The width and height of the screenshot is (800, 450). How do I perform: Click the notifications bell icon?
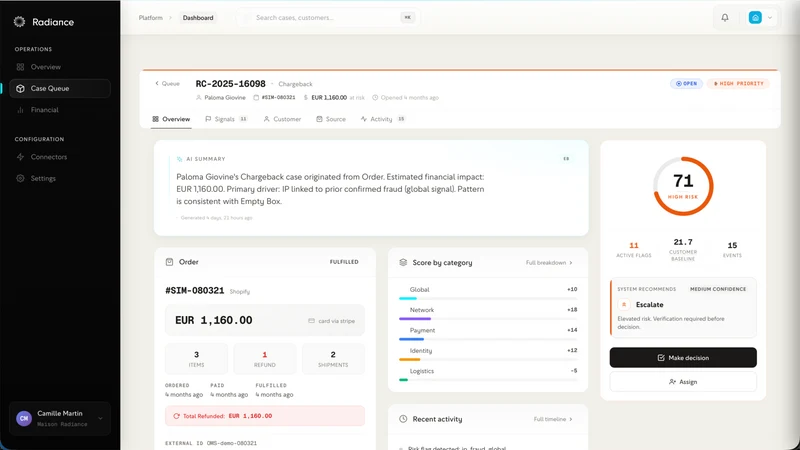(x=724, y=17)
